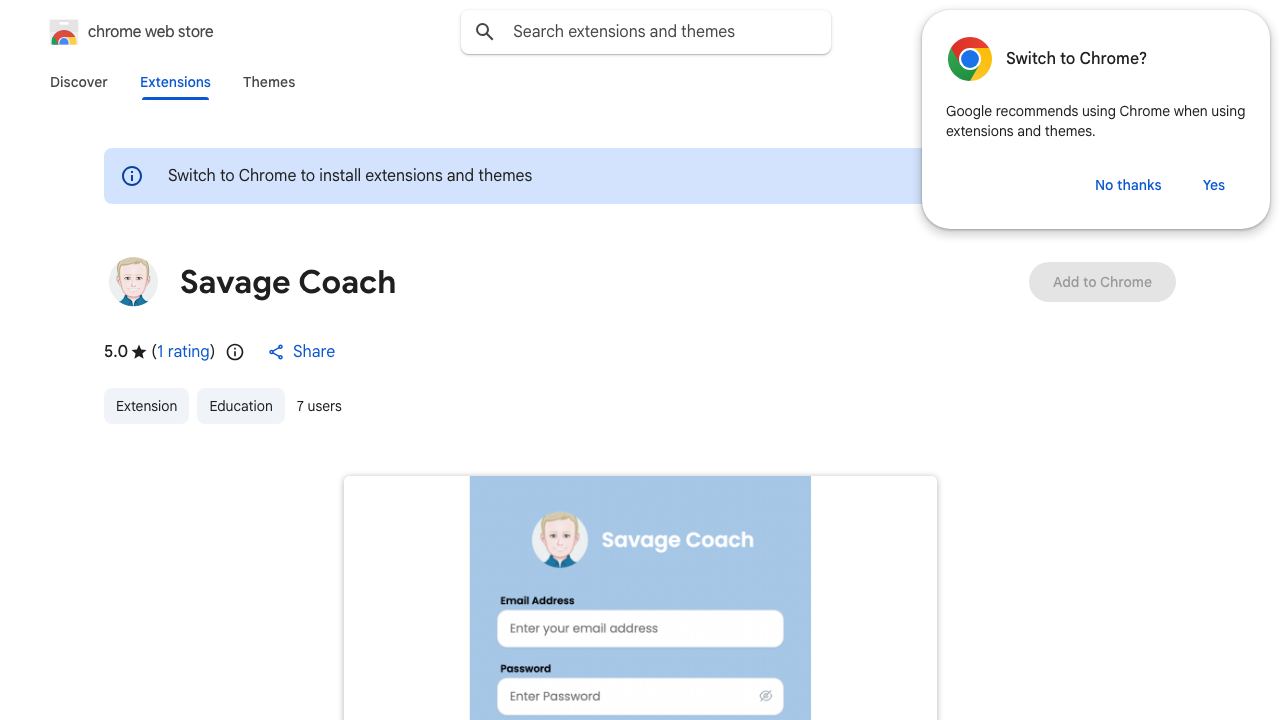Click the Savage Coach avatar icon beside title
This screenshot has width=1280, height=720.
click(133, 281)
